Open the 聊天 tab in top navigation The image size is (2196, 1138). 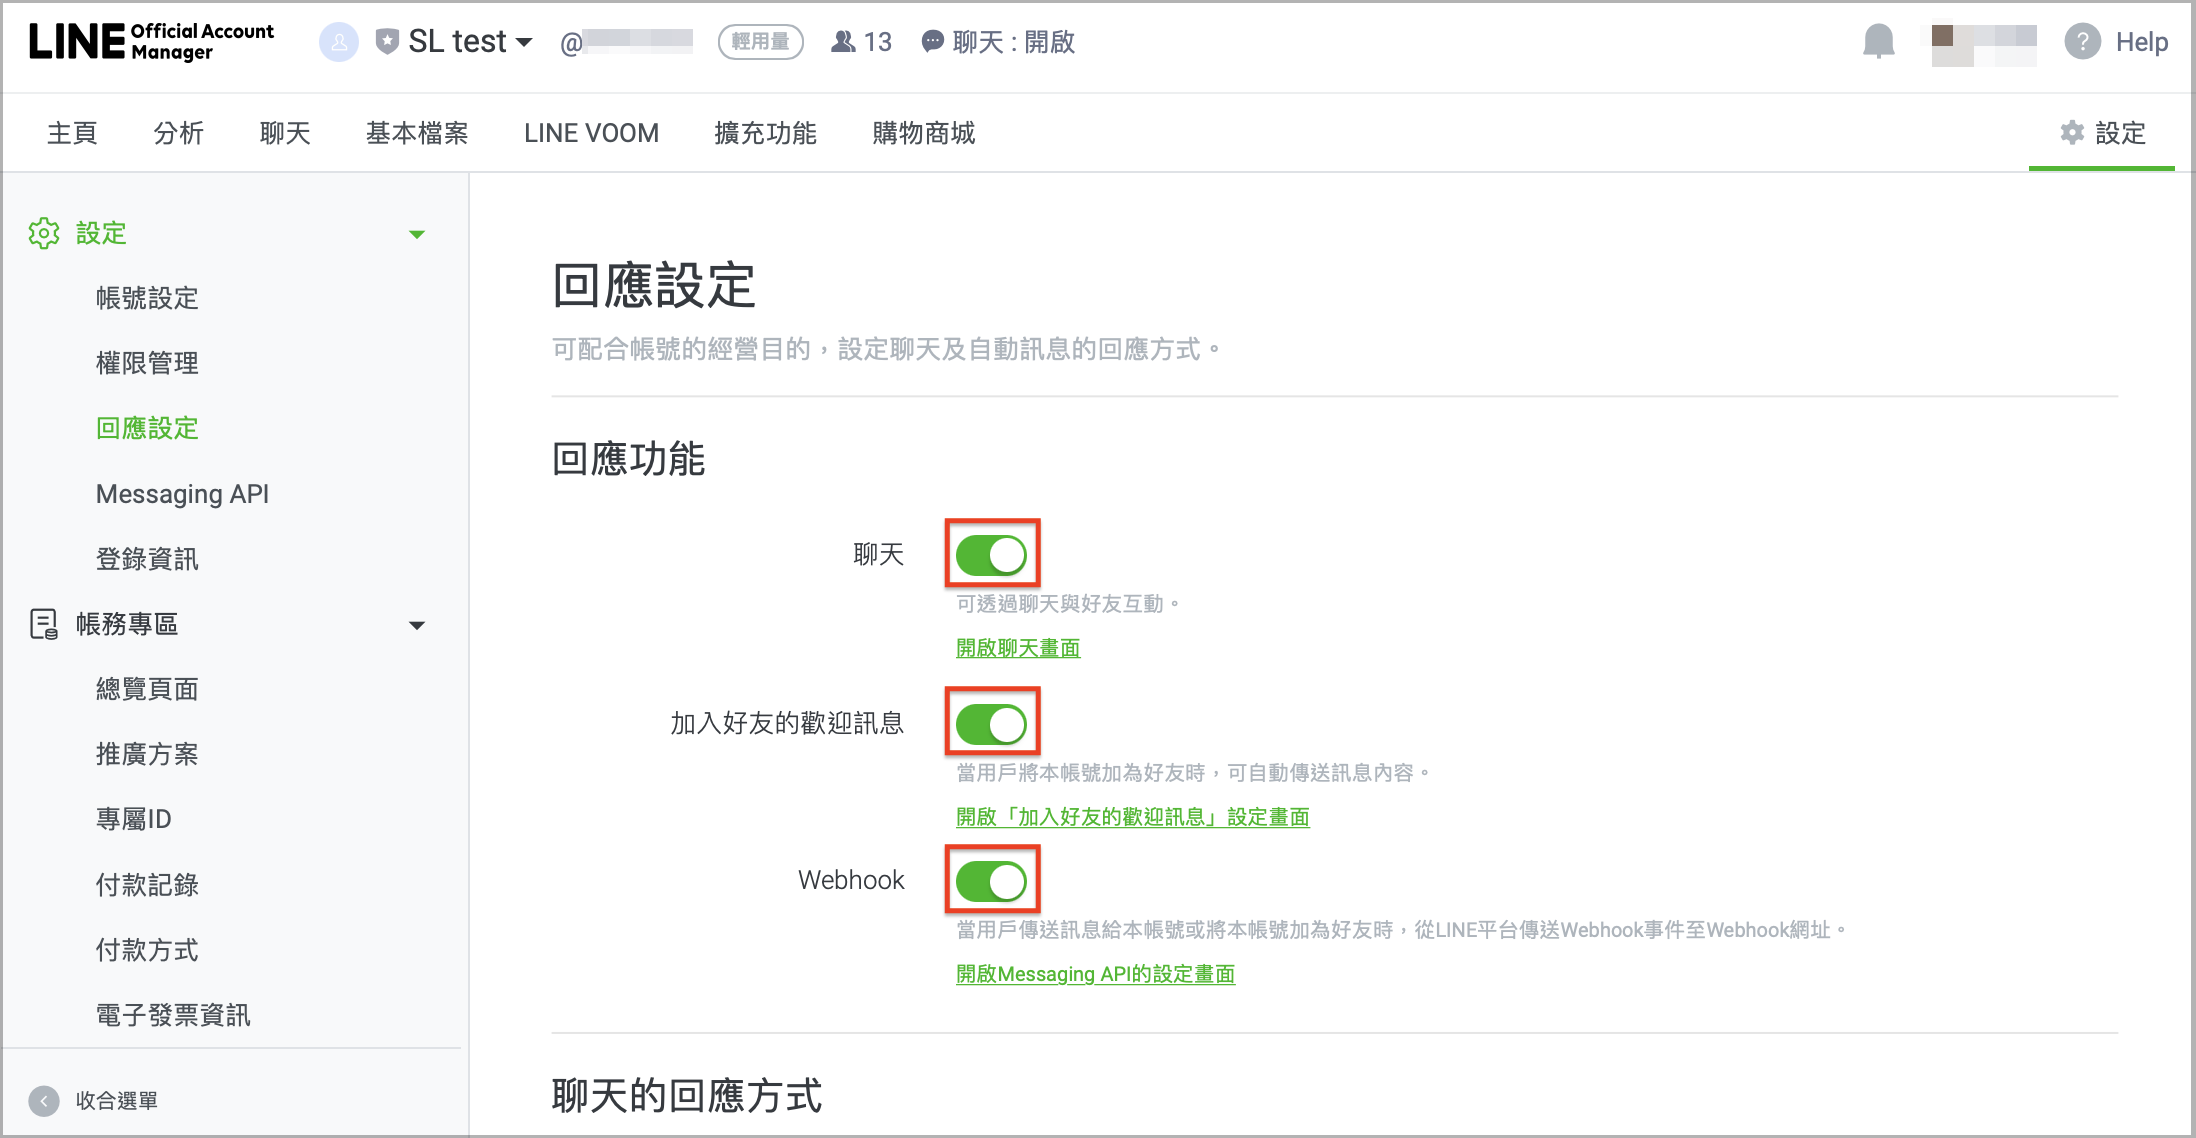click(285, 133)
